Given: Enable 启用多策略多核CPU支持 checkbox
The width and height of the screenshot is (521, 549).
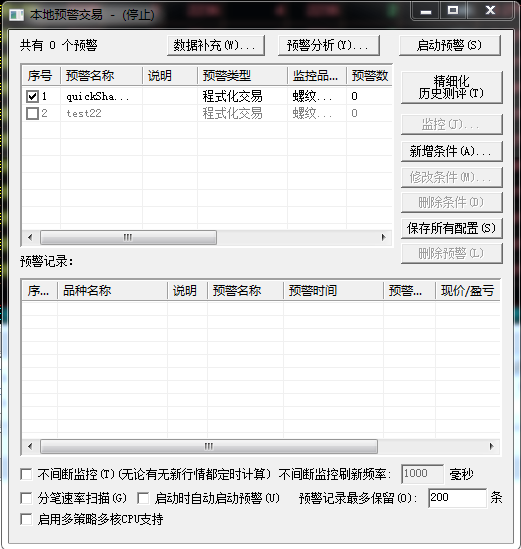Looking at the screenshot, I should [26, 519].
